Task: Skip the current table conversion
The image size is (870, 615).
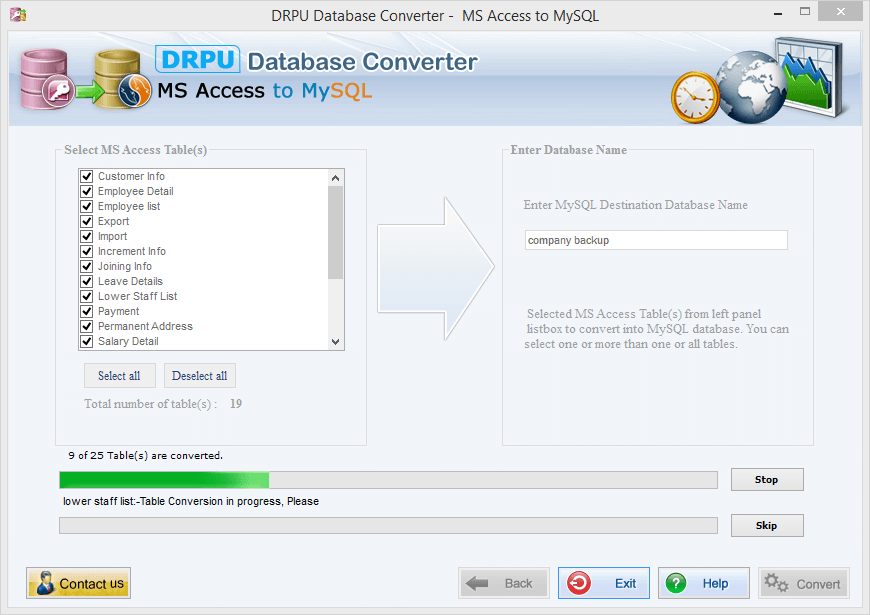Action: click(767, 526)
